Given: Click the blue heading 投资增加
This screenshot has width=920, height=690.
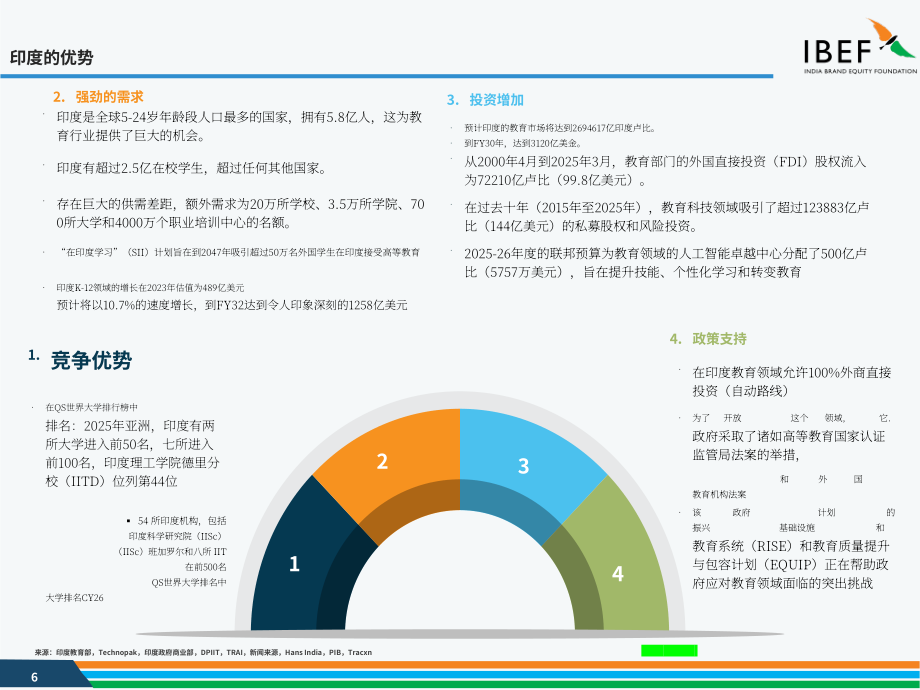Looking at the screenshot, I should (496, 100).
